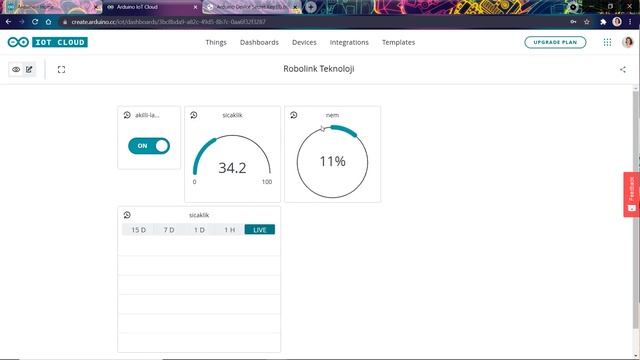Screen dimensions: 640x360
Task: Click the nem widget title label
Action: (332, 115)
